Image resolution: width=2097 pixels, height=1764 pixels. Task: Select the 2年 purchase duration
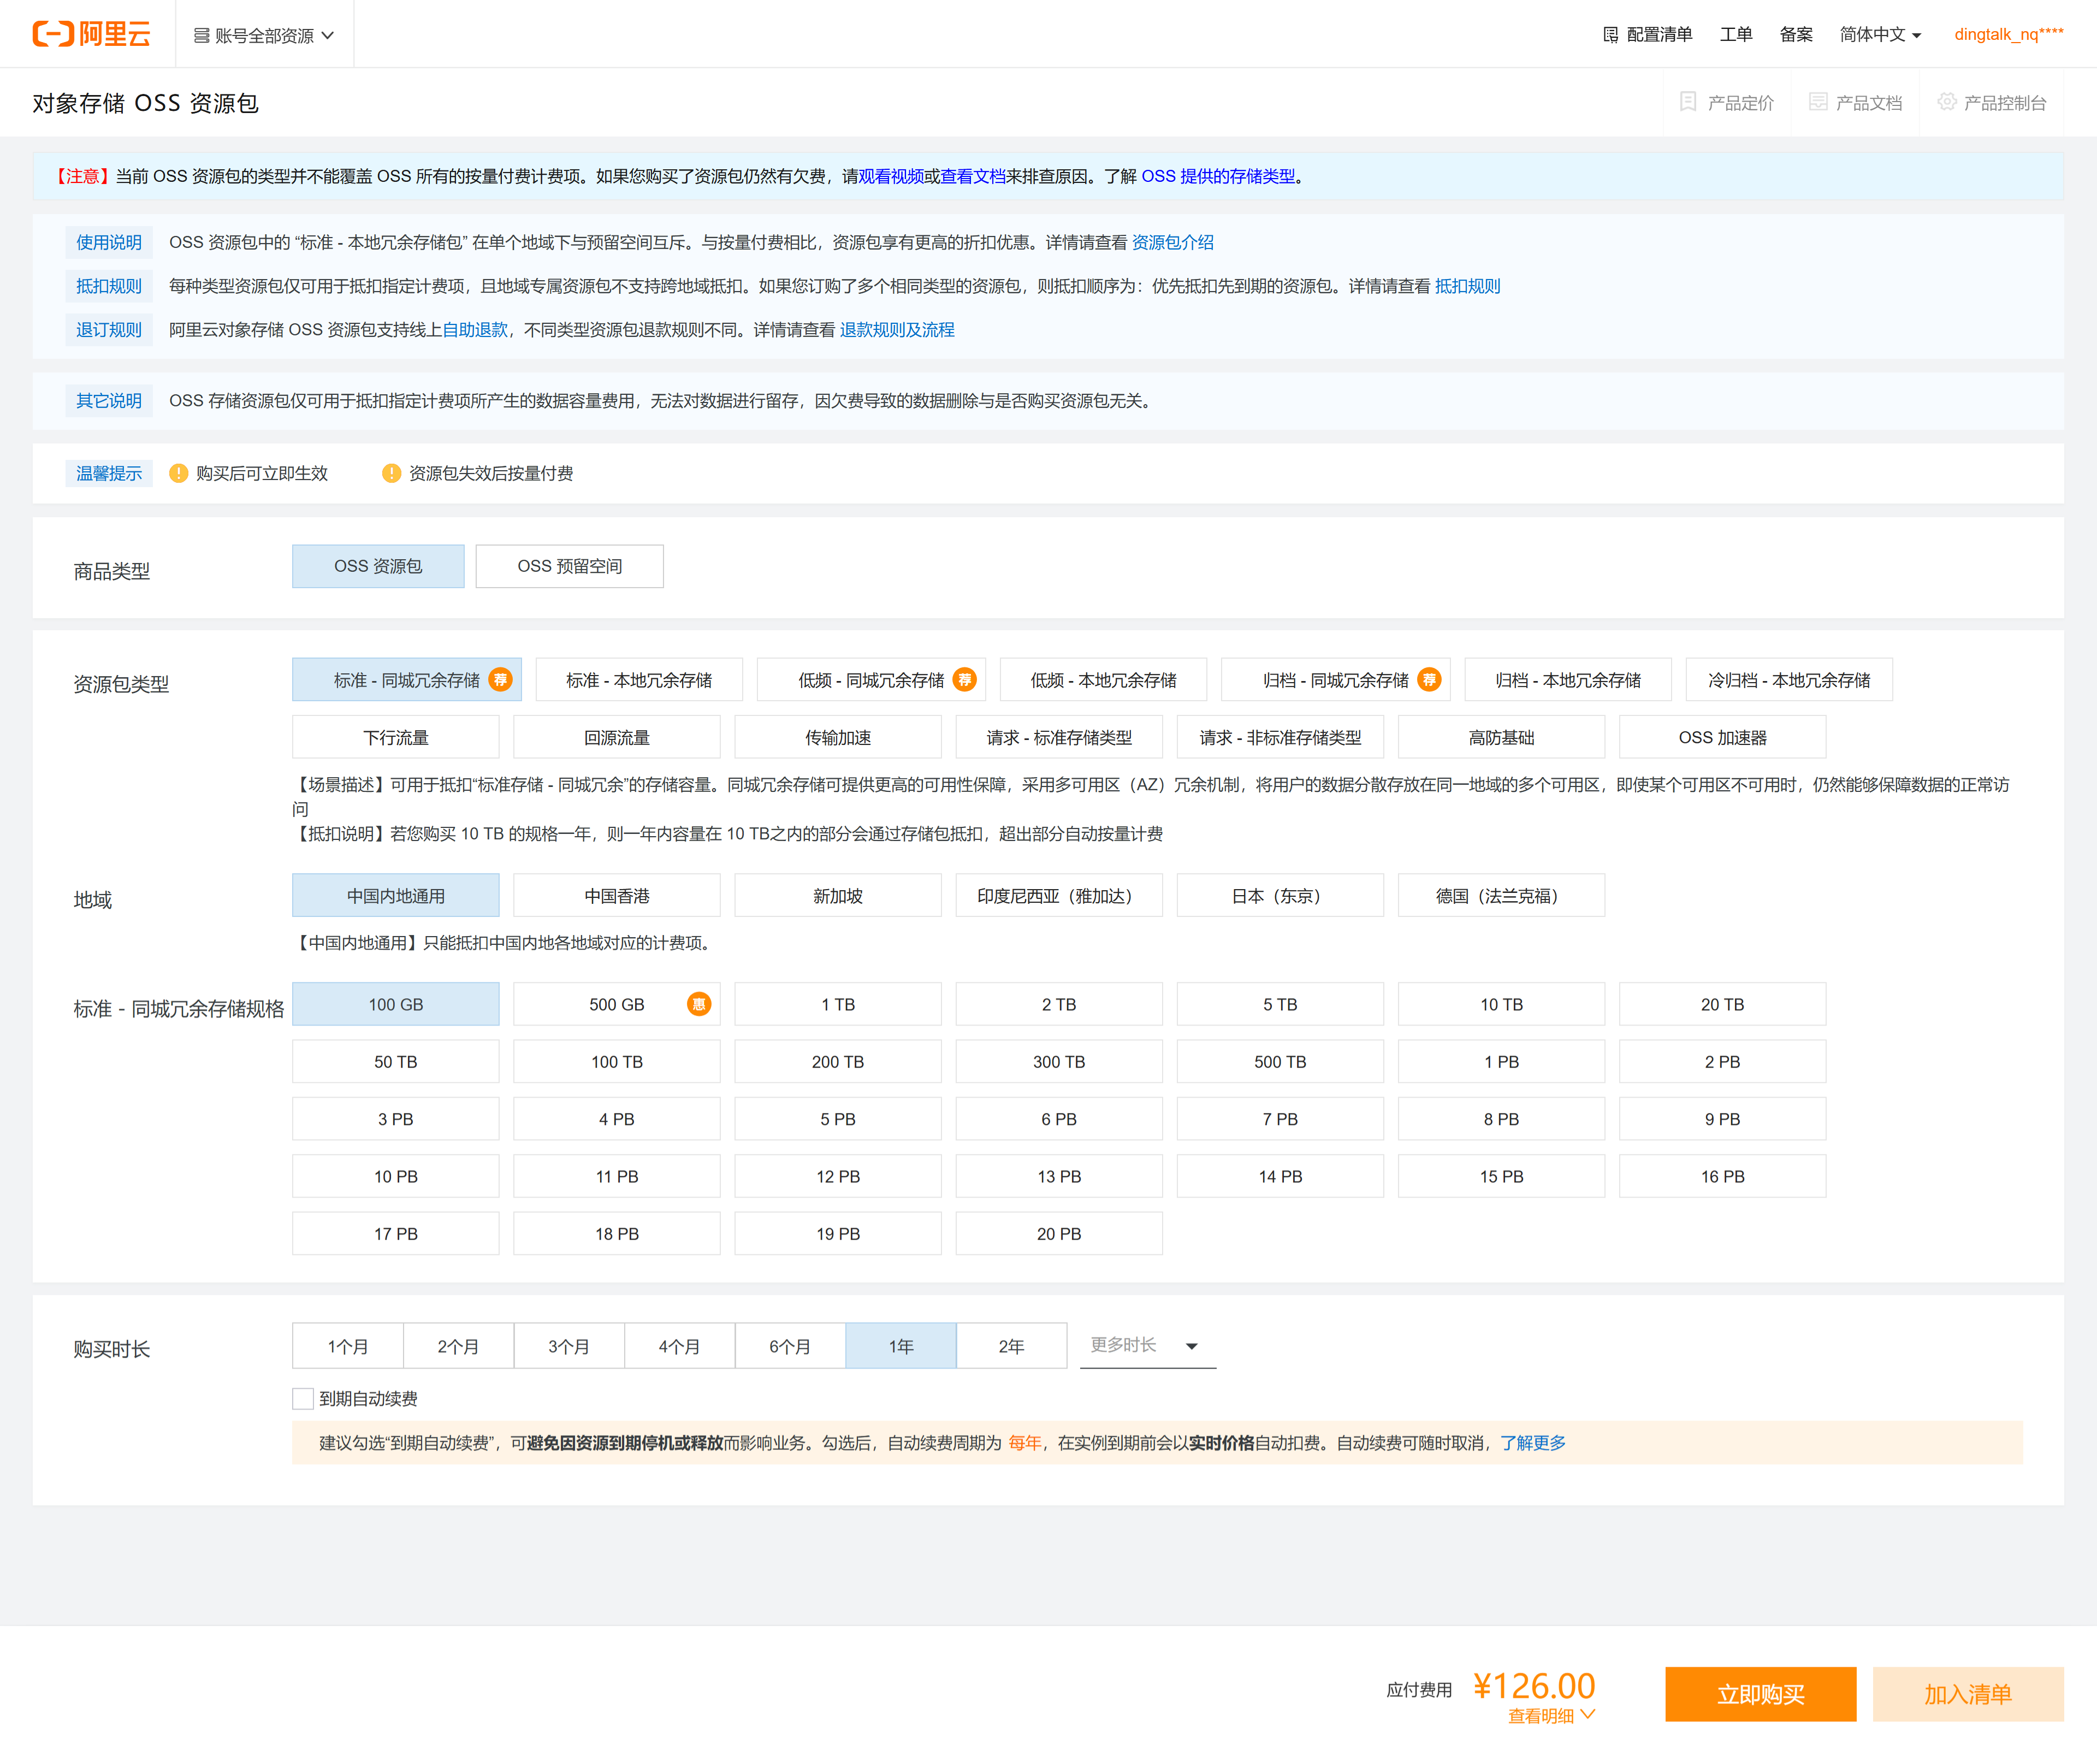pos(1011,1346)
